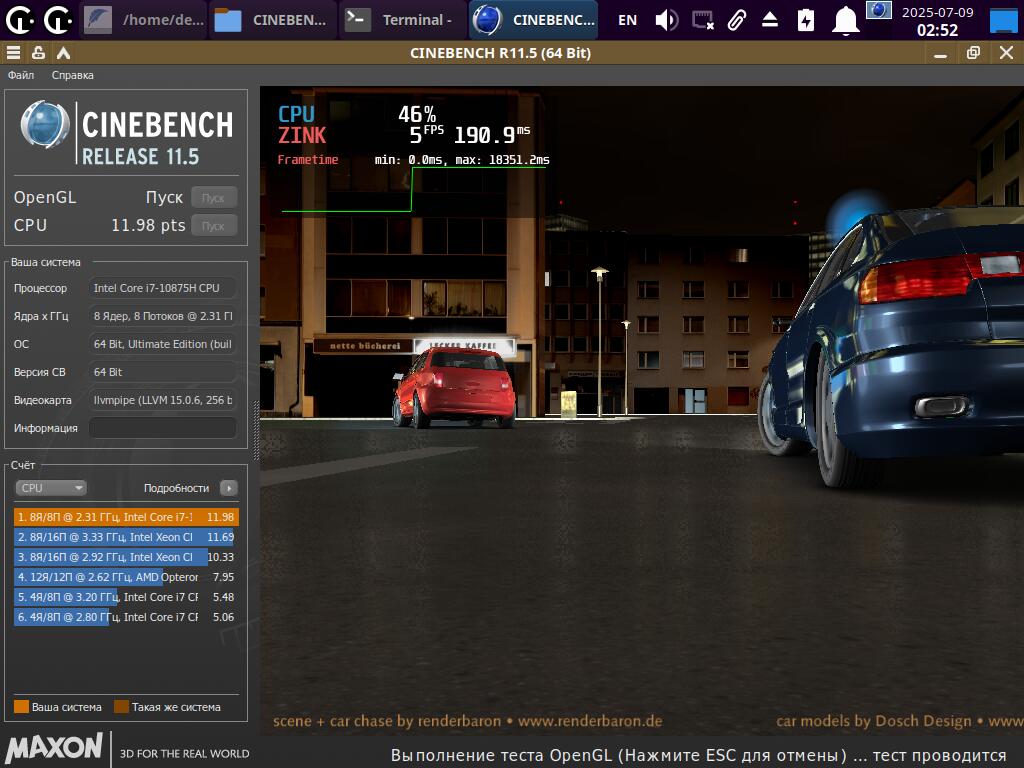
Task: Expand details with Подробности arrow button
Action: pyautogui.click(x=229, y=488)
